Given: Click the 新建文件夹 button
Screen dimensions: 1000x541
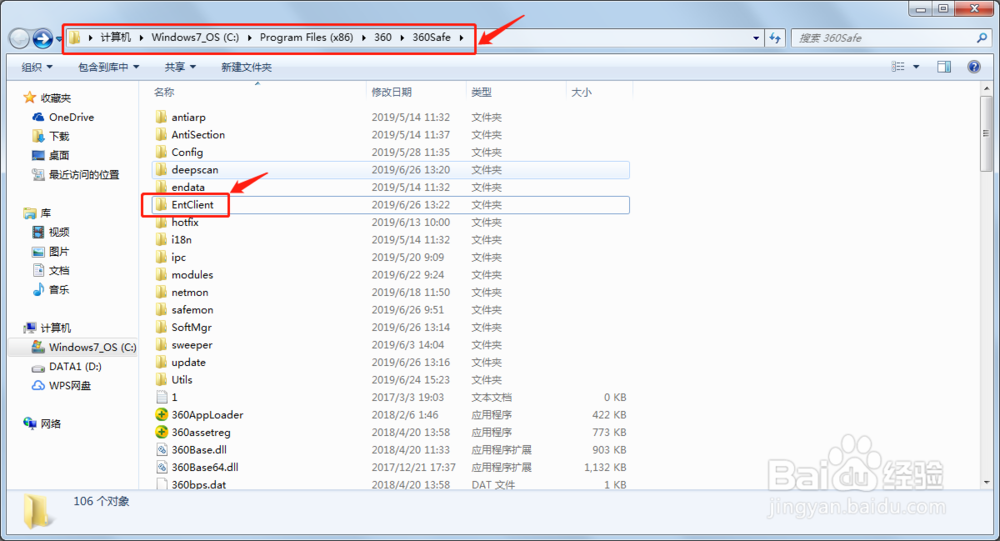Looking at the screenshot, I should 246,67.
